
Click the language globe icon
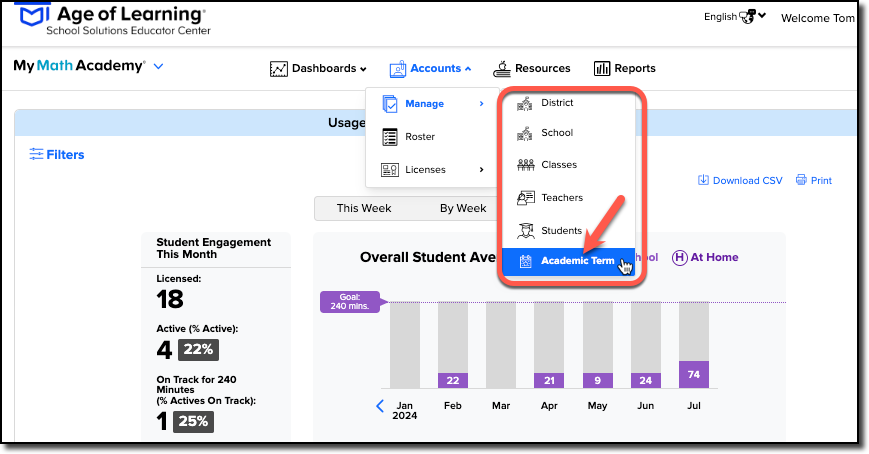(x=747, y=17)
